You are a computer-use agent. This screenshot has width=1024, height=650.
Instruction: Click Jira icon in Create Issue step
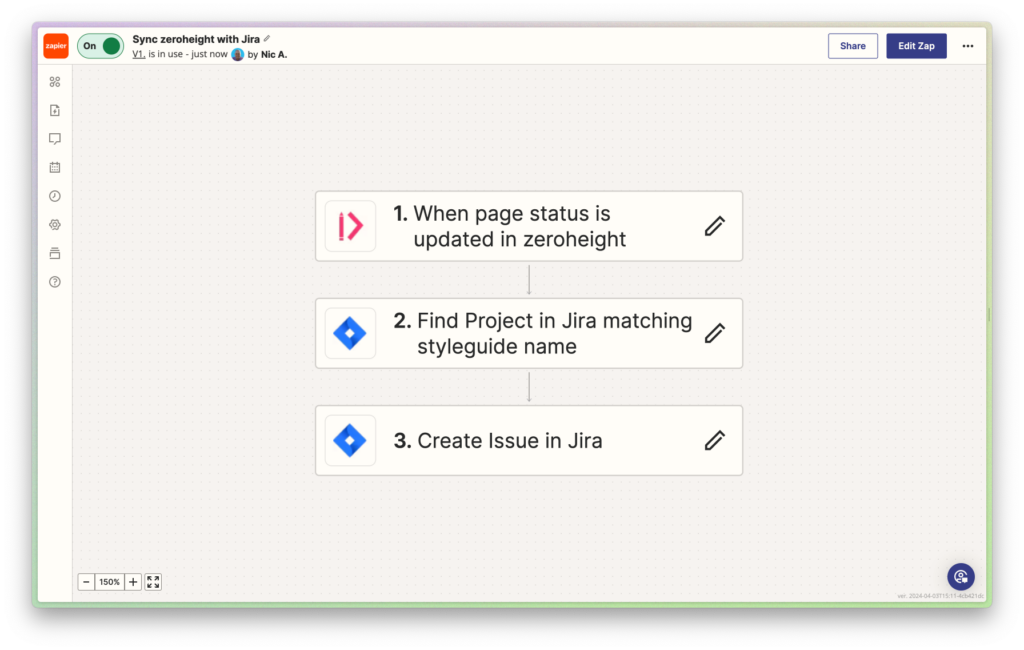click(x=350, y=440)
